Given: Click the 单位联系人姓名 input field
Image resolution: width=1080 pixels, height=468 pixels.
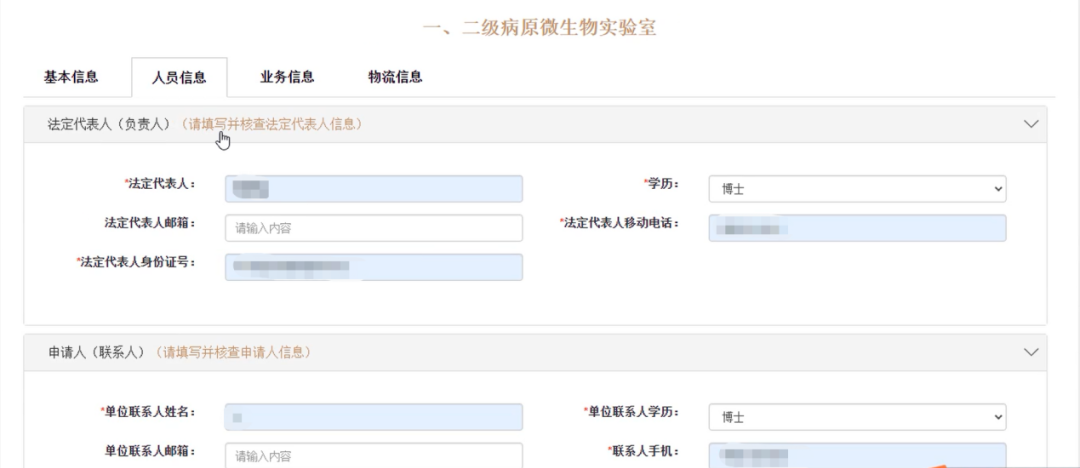Looking at the screenshot, I should 373,416.
